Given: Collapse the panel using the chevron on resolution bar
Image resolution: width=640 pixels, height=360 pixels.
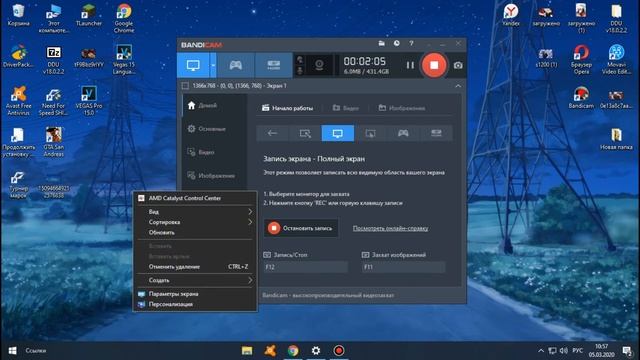Looking at the screenshot, I should 458,86.
